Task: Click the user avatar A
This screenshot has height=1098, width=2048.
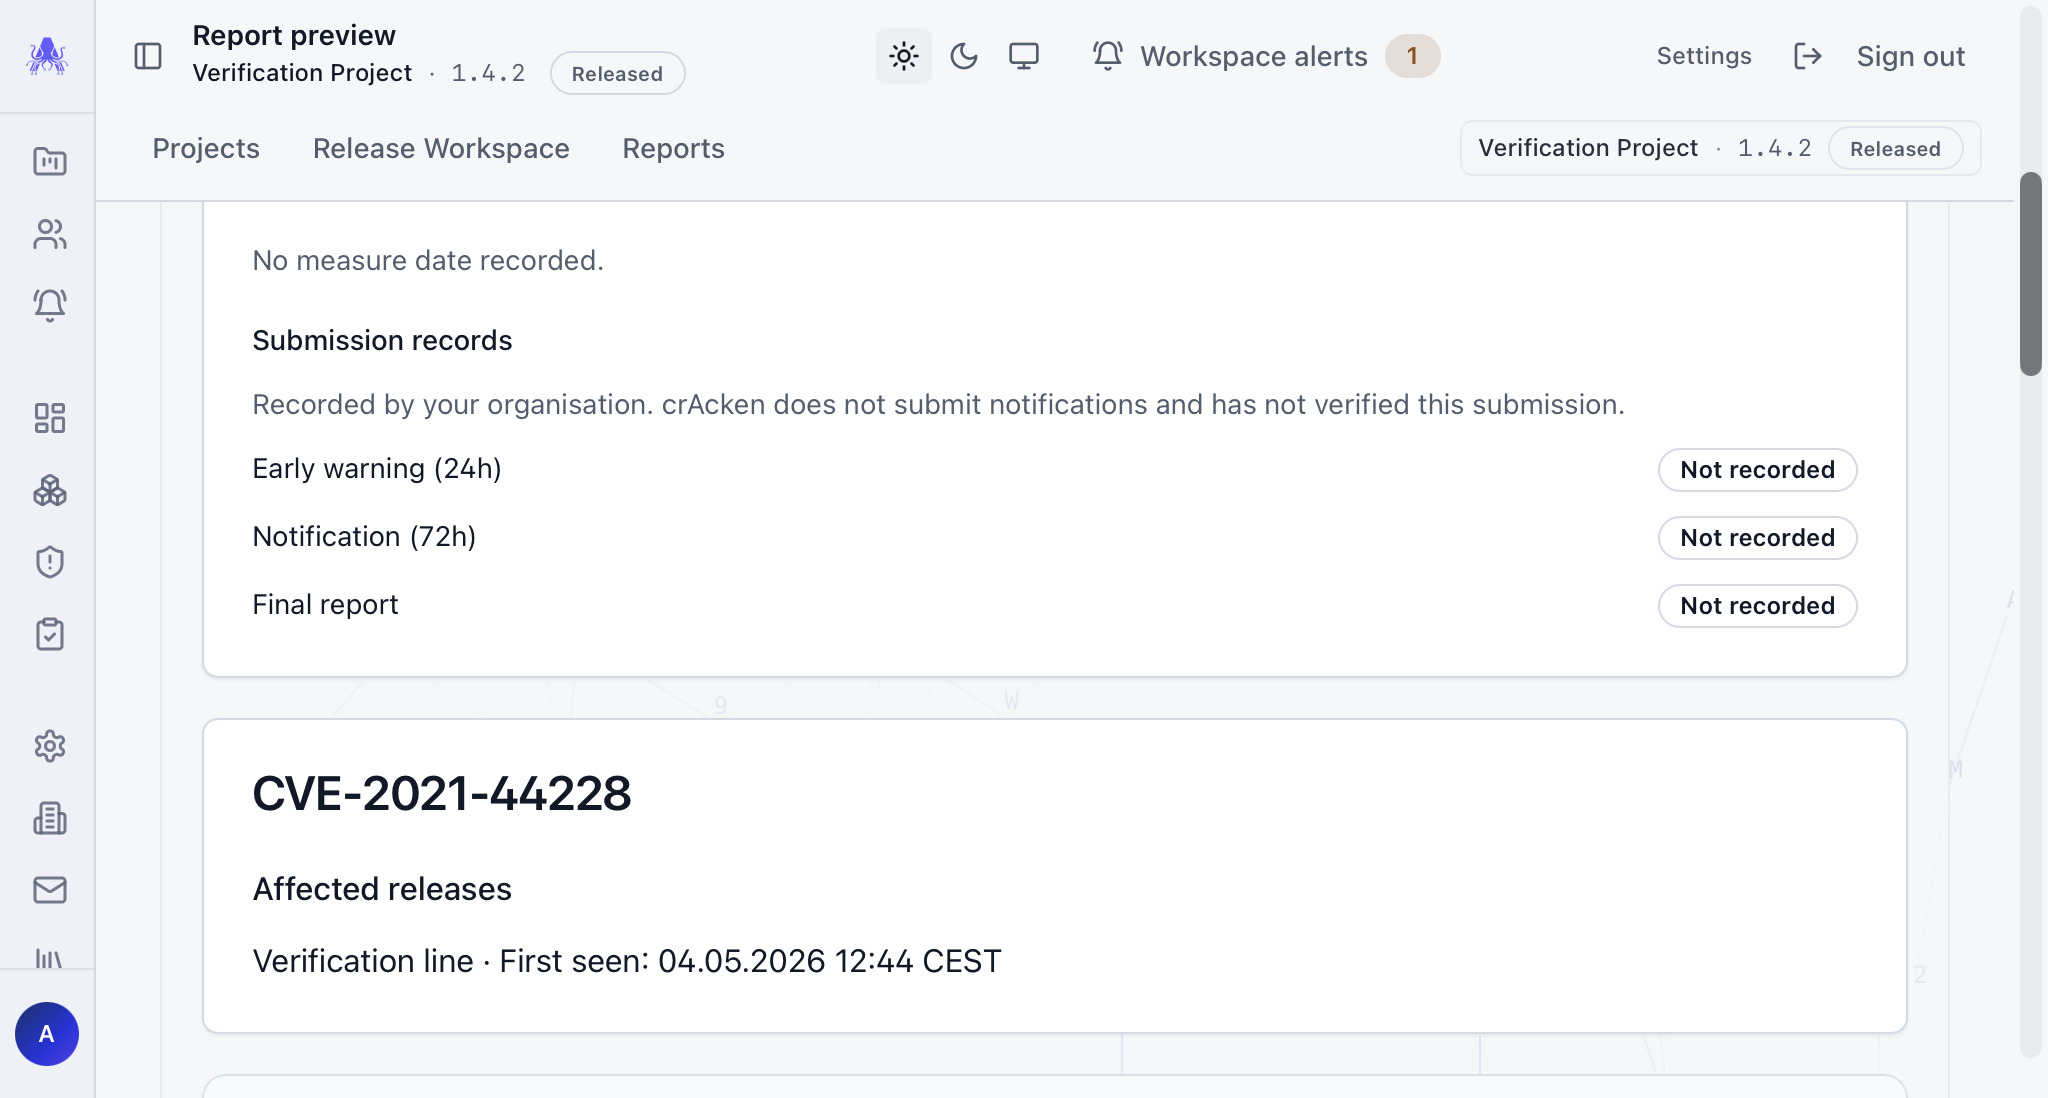Action: click(x=47, y=1034)
